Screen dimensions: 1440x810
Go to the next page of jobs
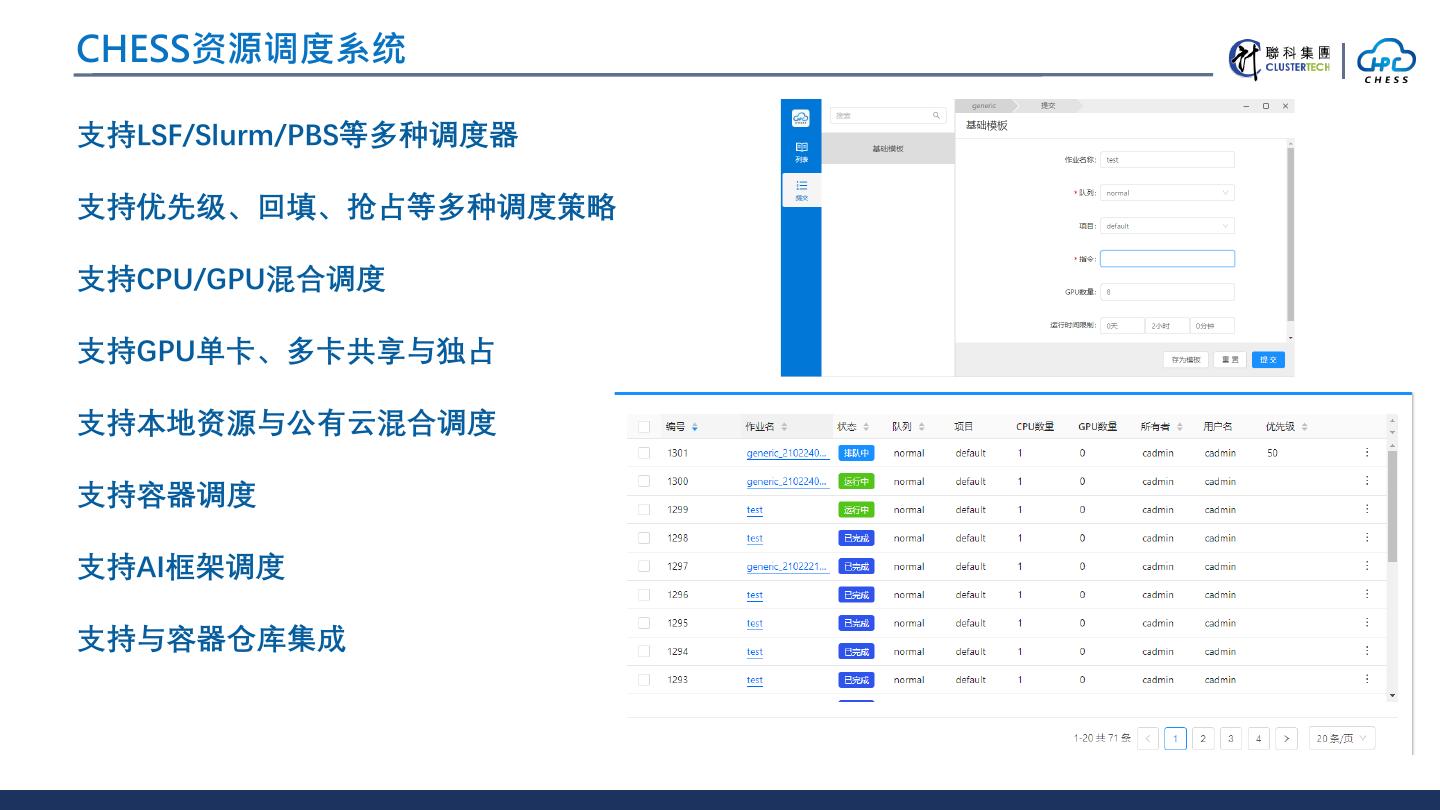(1287, 739)
